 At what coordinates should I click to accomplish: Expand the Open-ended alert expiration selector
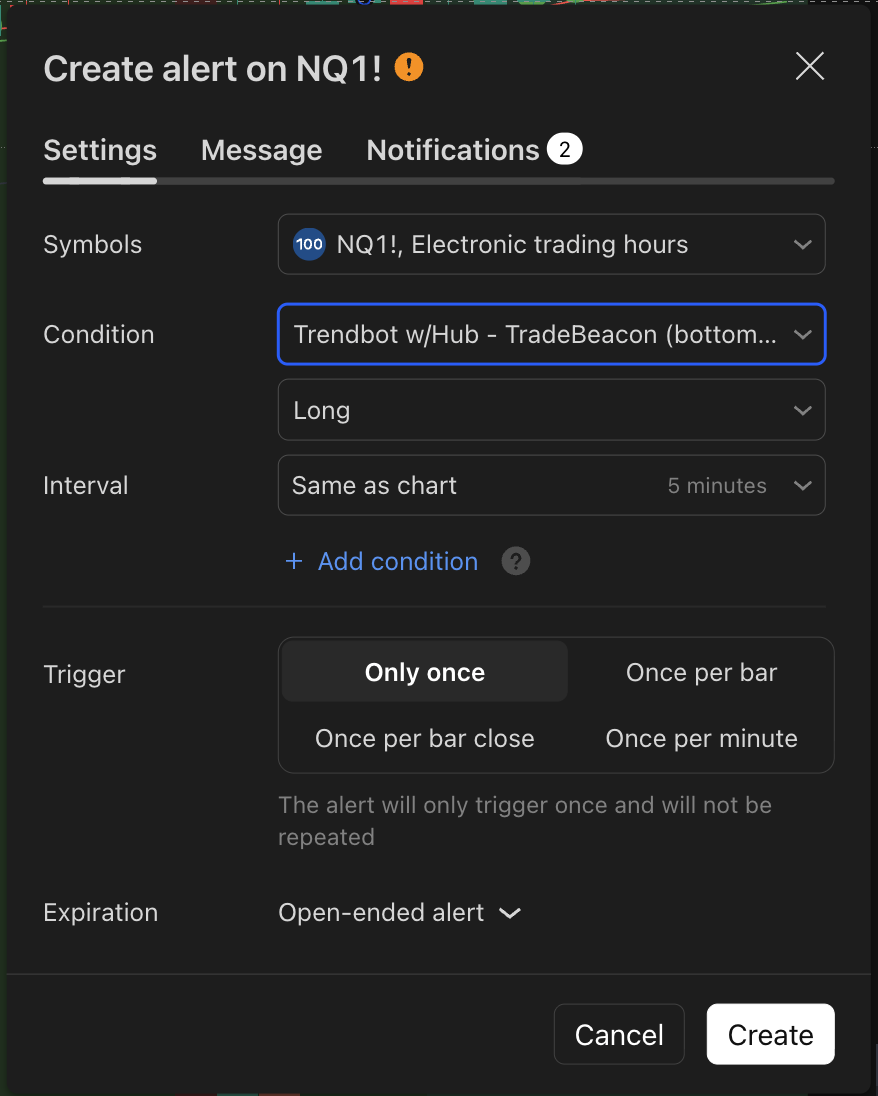coord(399,912)
